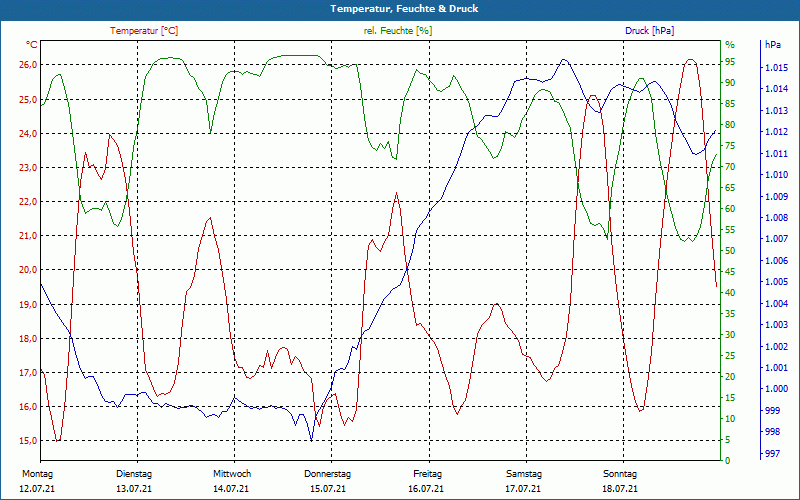Click the '90' humidity axis tick
The height and width of the screenshot is (500, 800).
coord(730,83)
